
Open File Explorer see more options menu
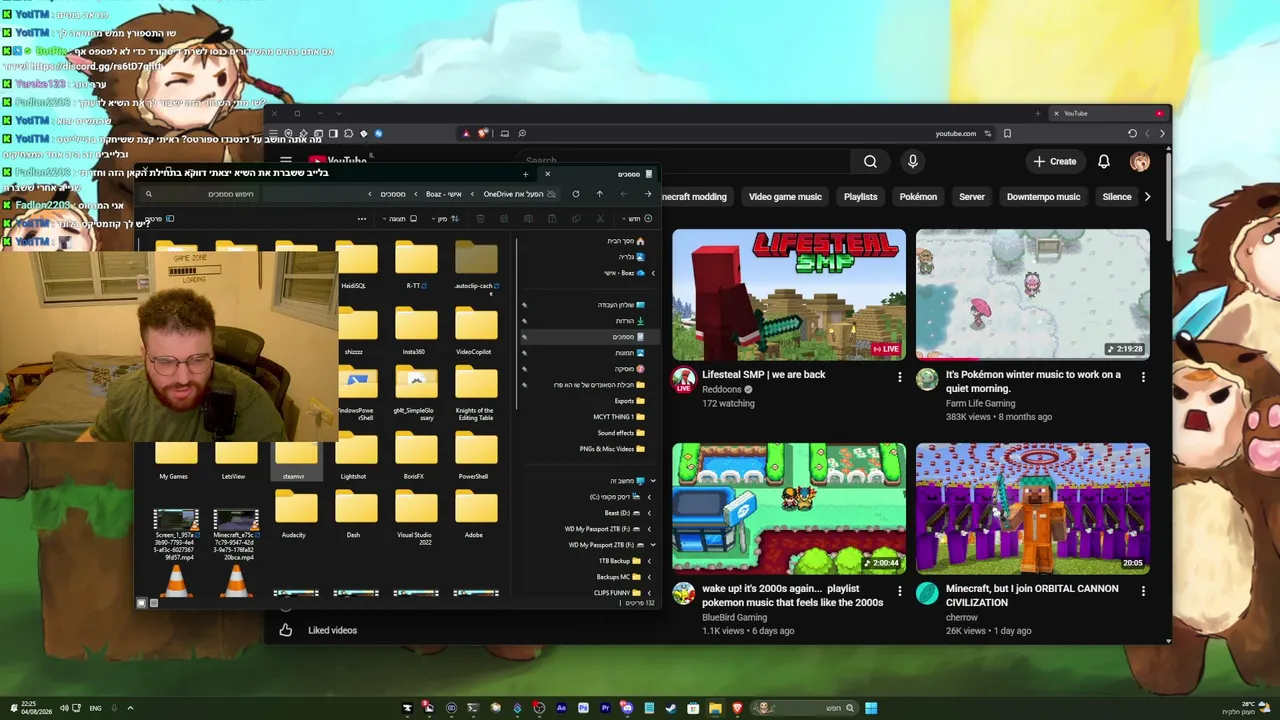[362, 219]
